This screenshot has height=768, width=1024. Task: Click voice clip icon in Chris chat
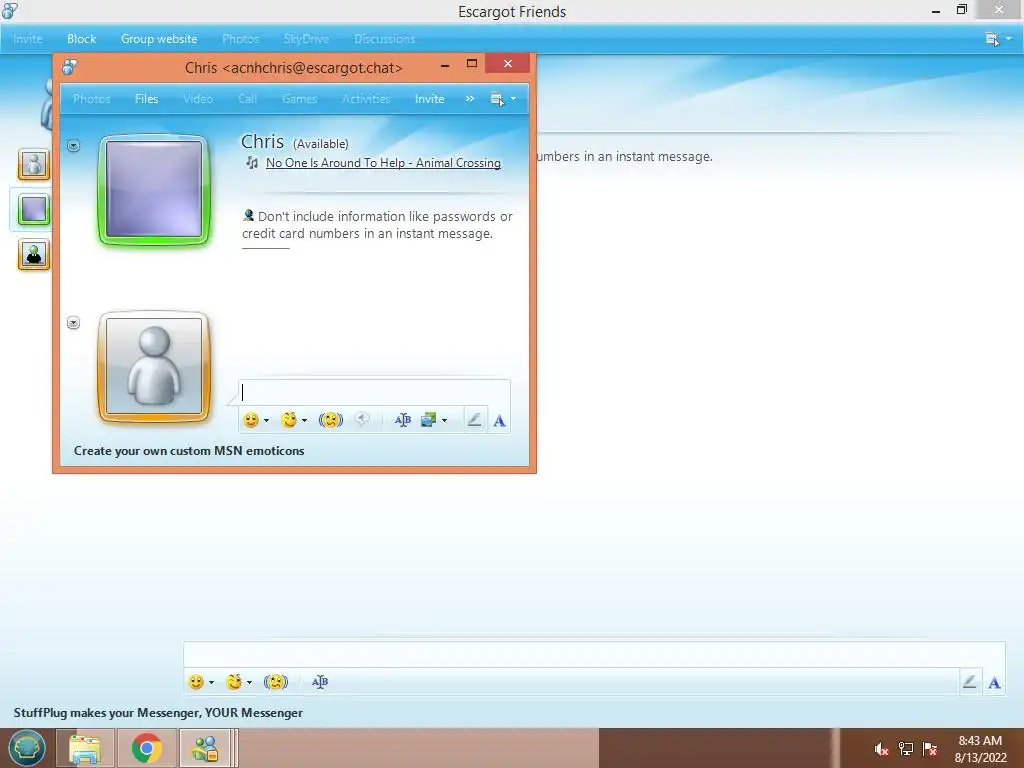pos(362,419)
